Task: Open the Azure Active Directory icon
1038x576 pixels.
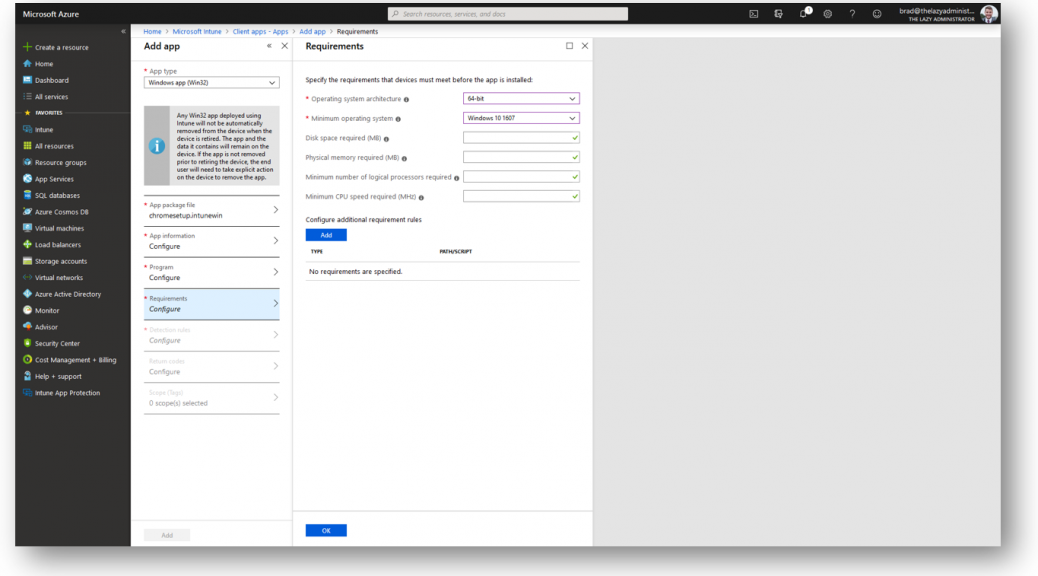Action: (x=27, y=294)
